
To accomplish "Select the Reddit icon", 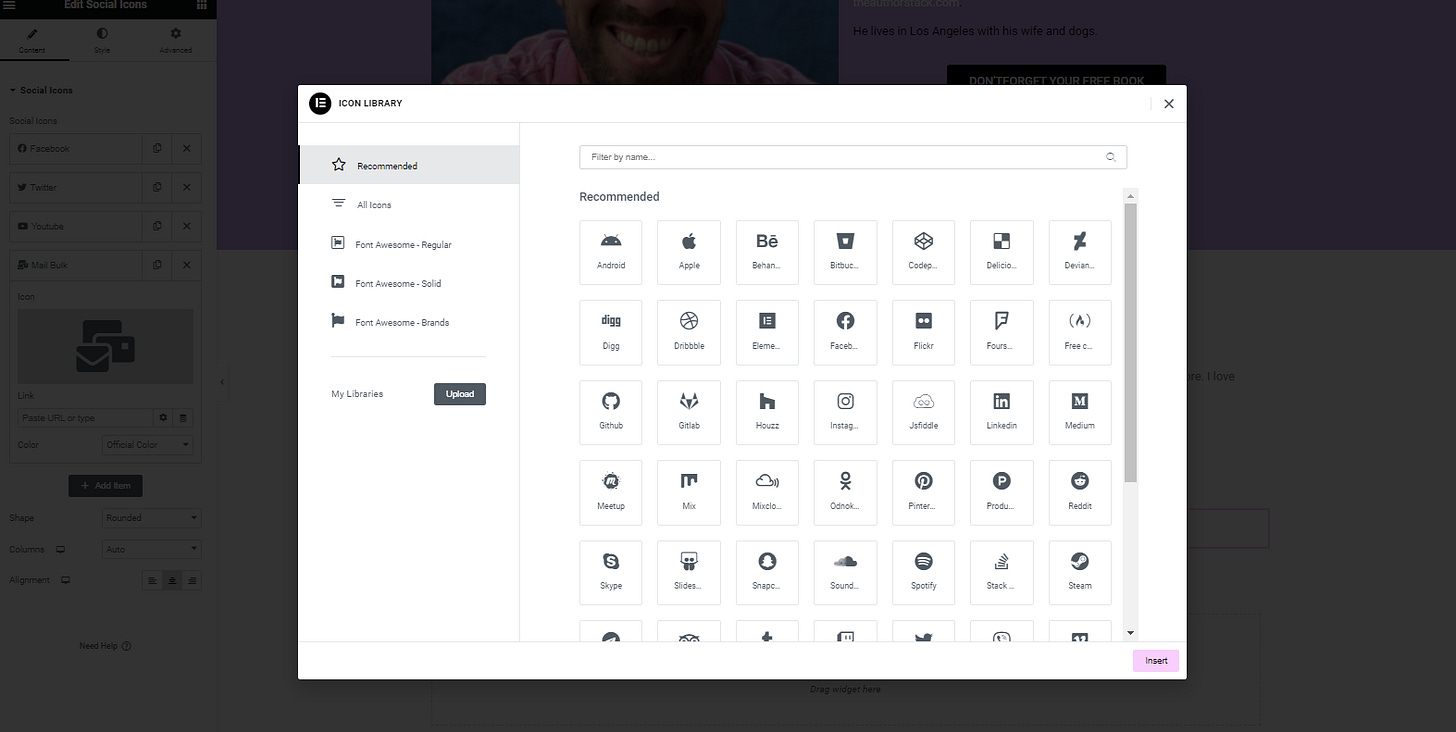I will pyautogui.click(x=1080, y=492).
